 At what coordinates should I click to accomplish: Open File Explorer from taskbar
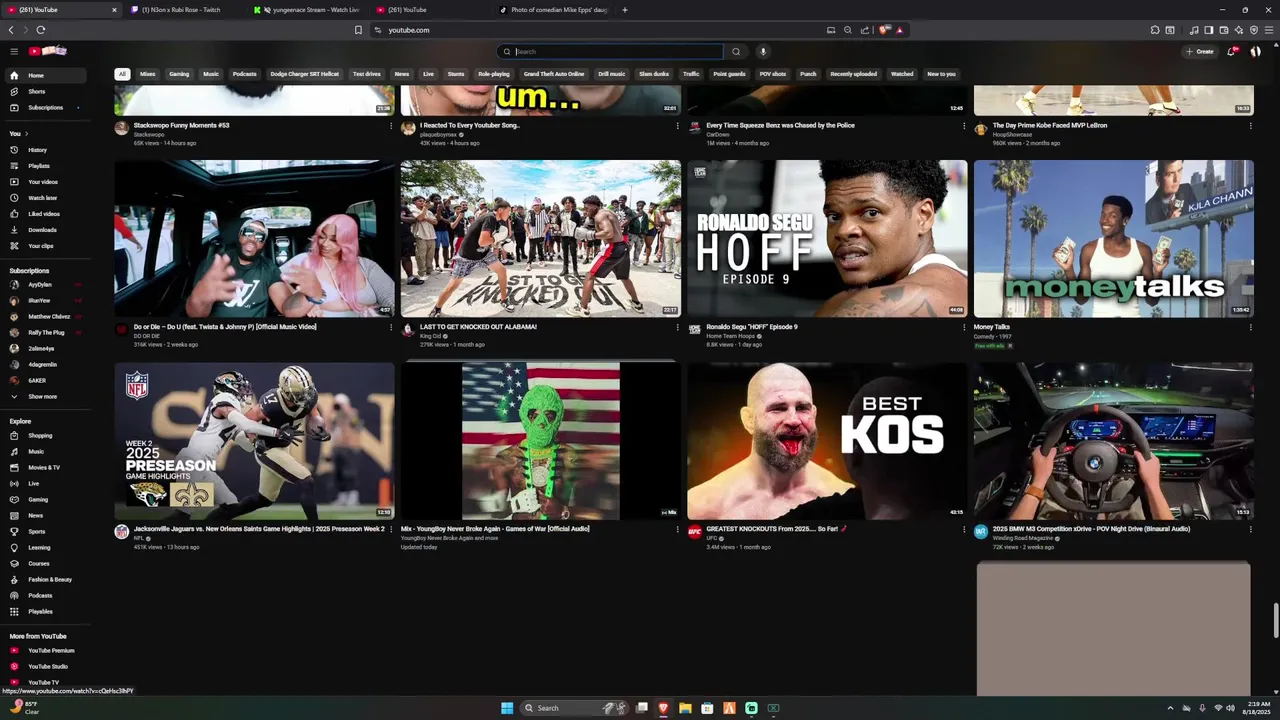(685, 708)
